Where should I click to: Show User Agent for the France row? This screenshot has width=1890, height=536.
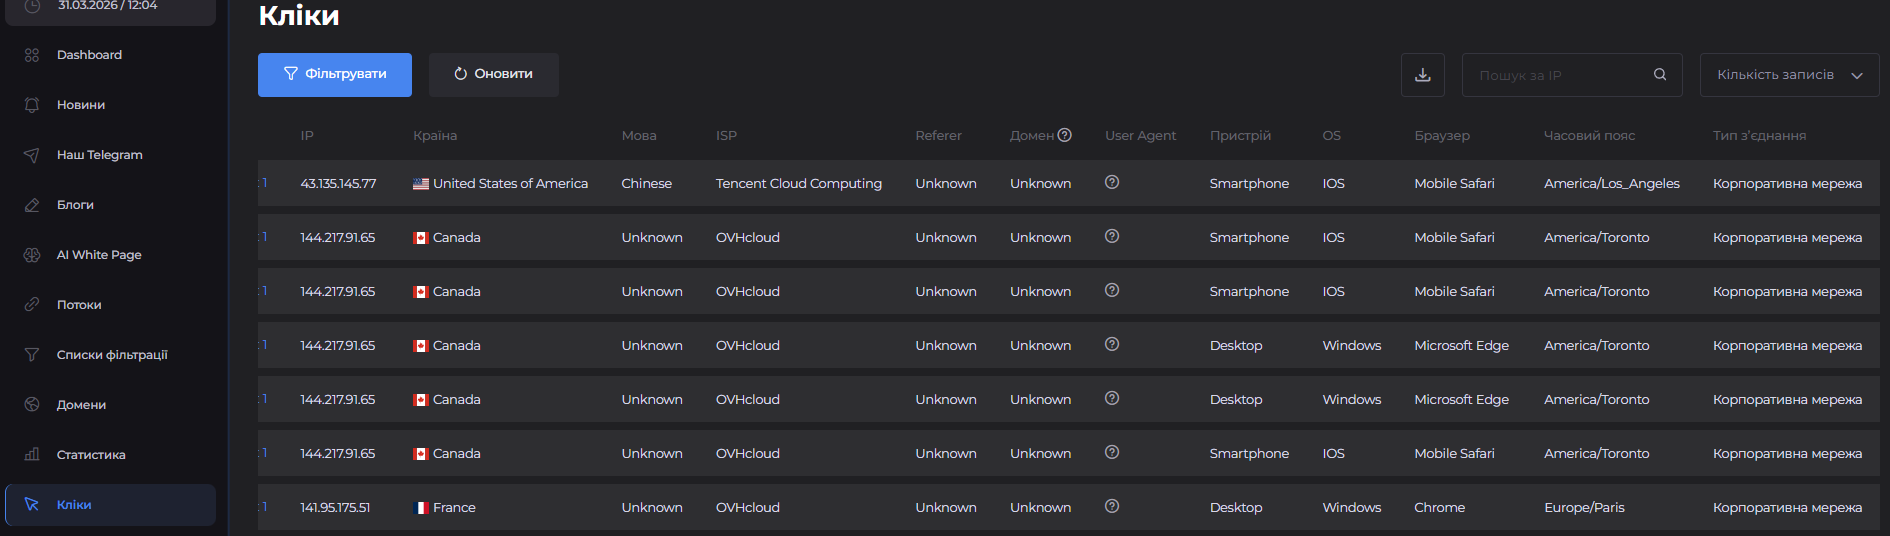(x=1111, y=506)
